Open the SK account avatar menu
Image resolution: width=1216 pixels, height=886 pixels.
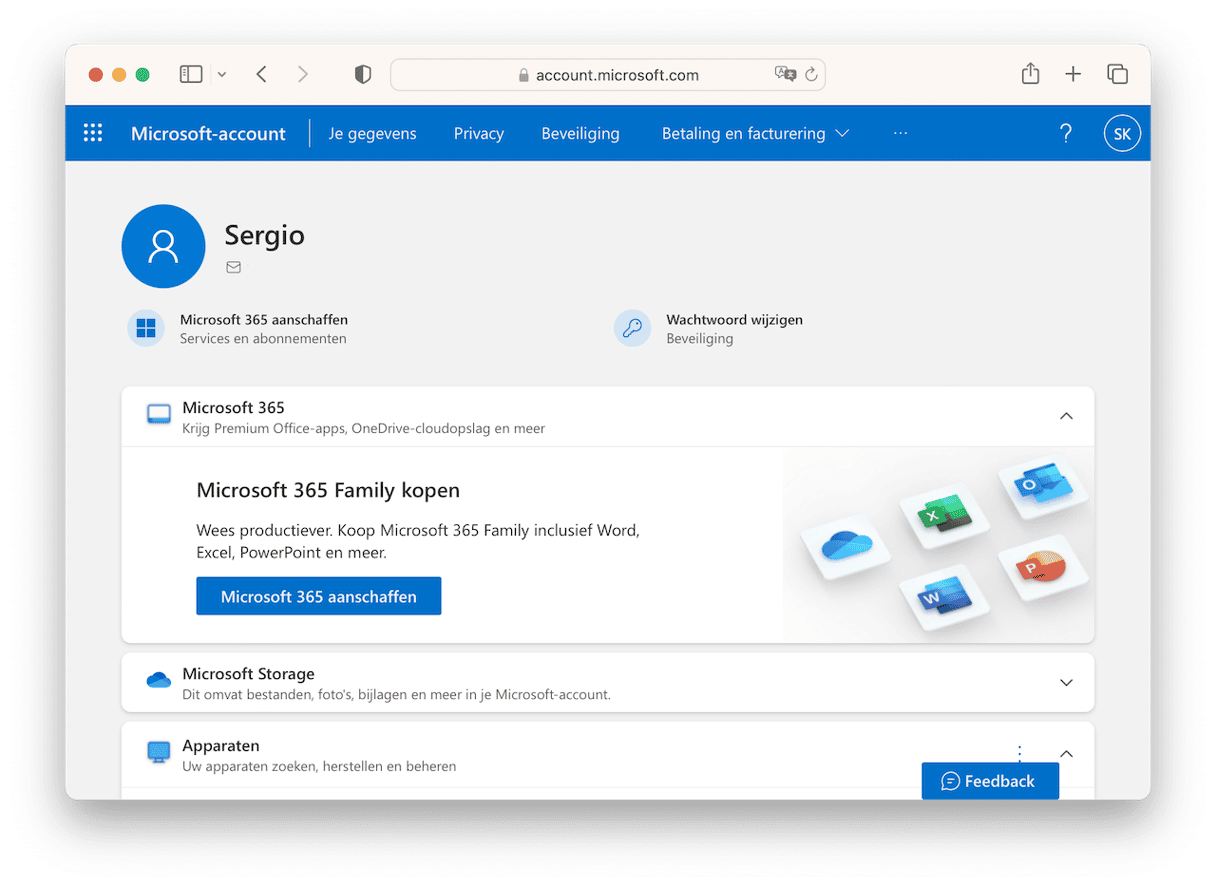click(x=1122, y=133)
